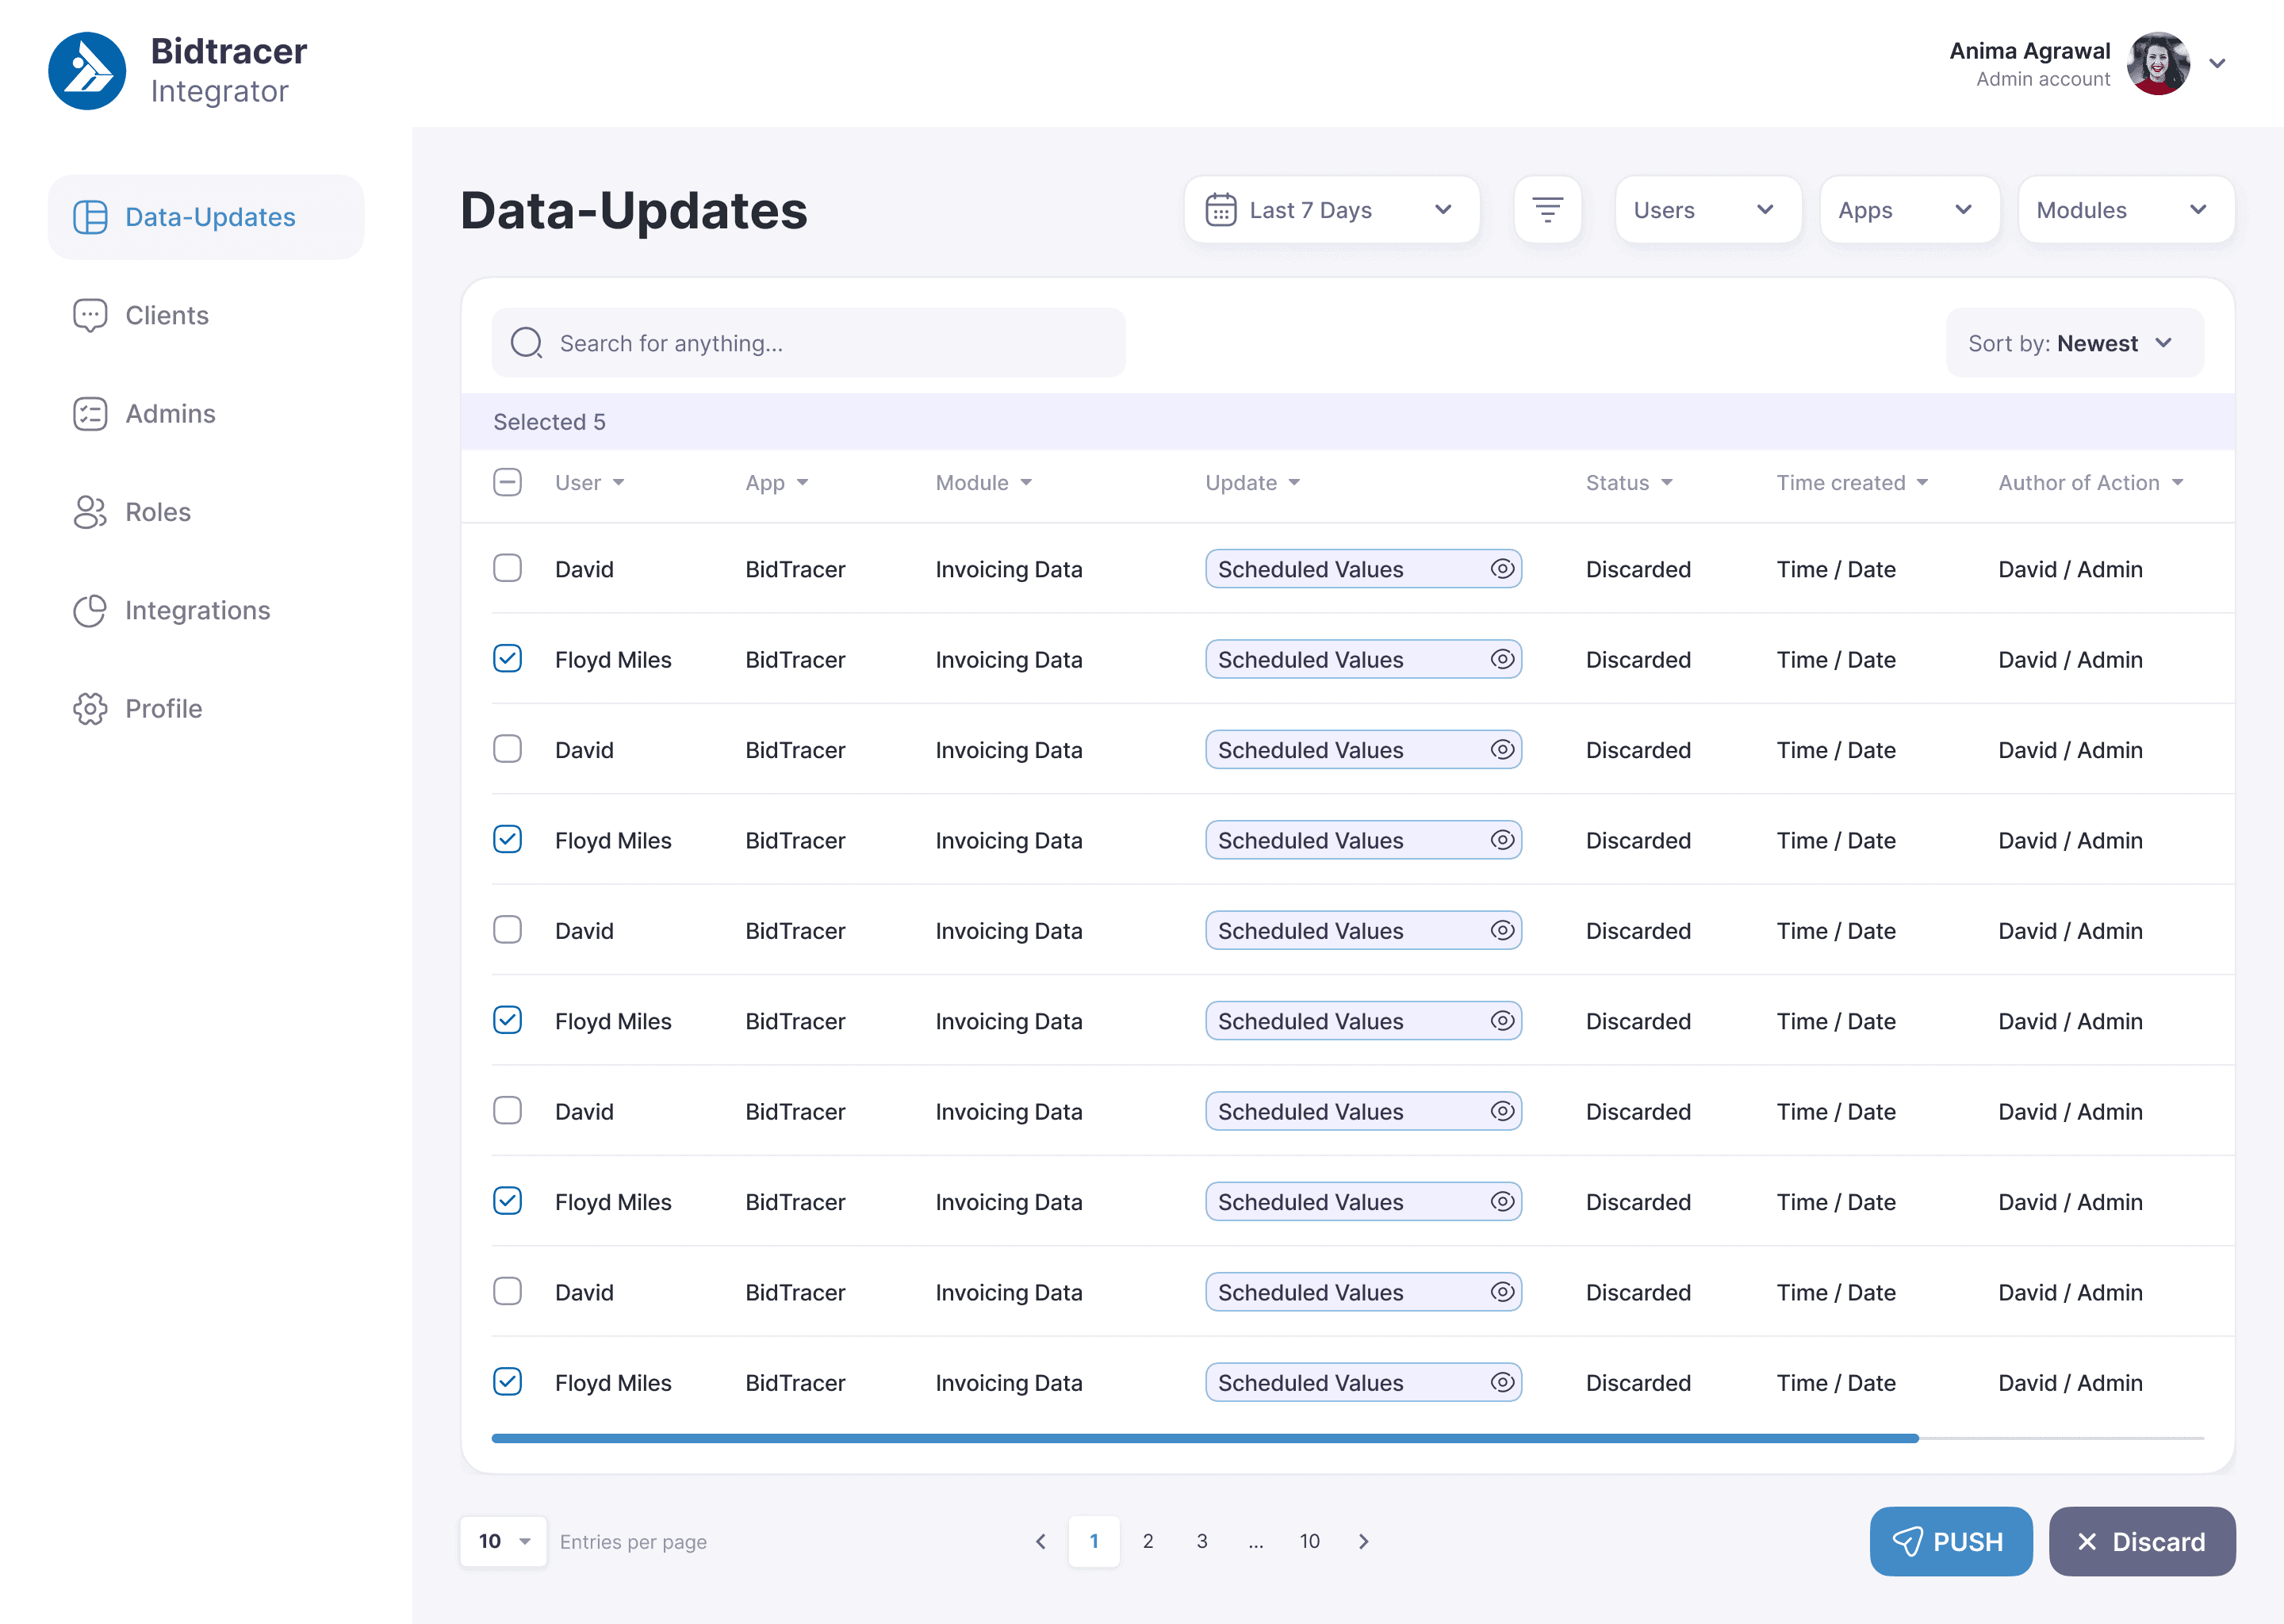Open the Users filter dropdown
Viewport: 2284px width, 1624px height.
pos(1708,210)
